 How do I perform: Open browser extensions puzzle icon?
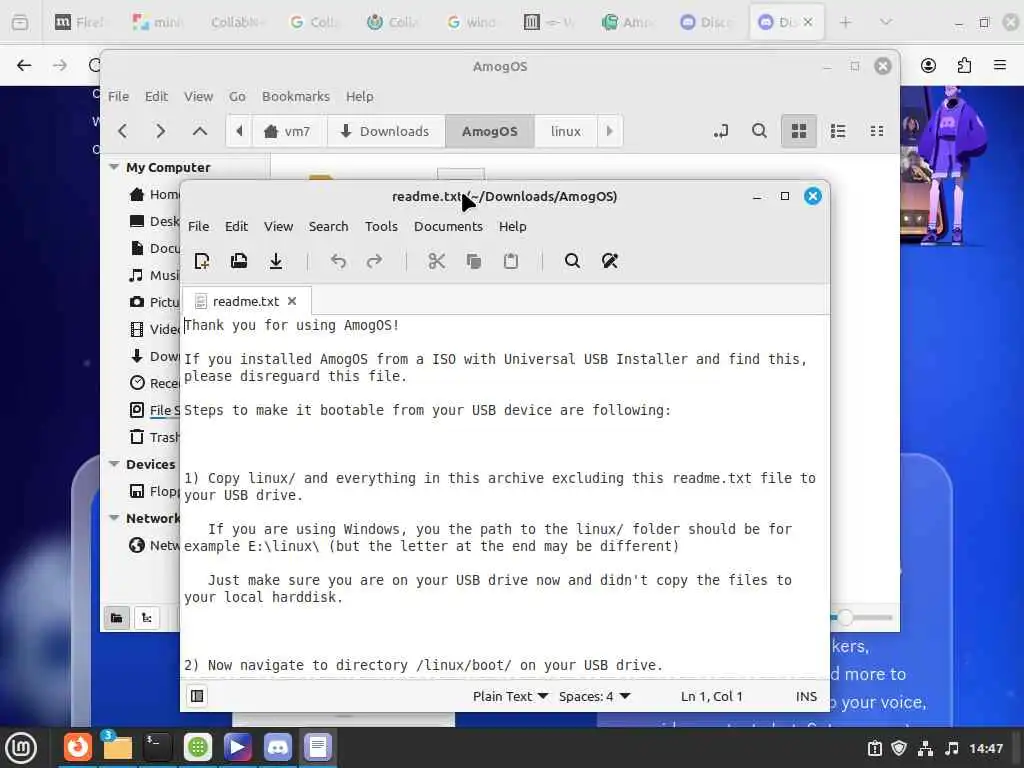pos(964,65)
